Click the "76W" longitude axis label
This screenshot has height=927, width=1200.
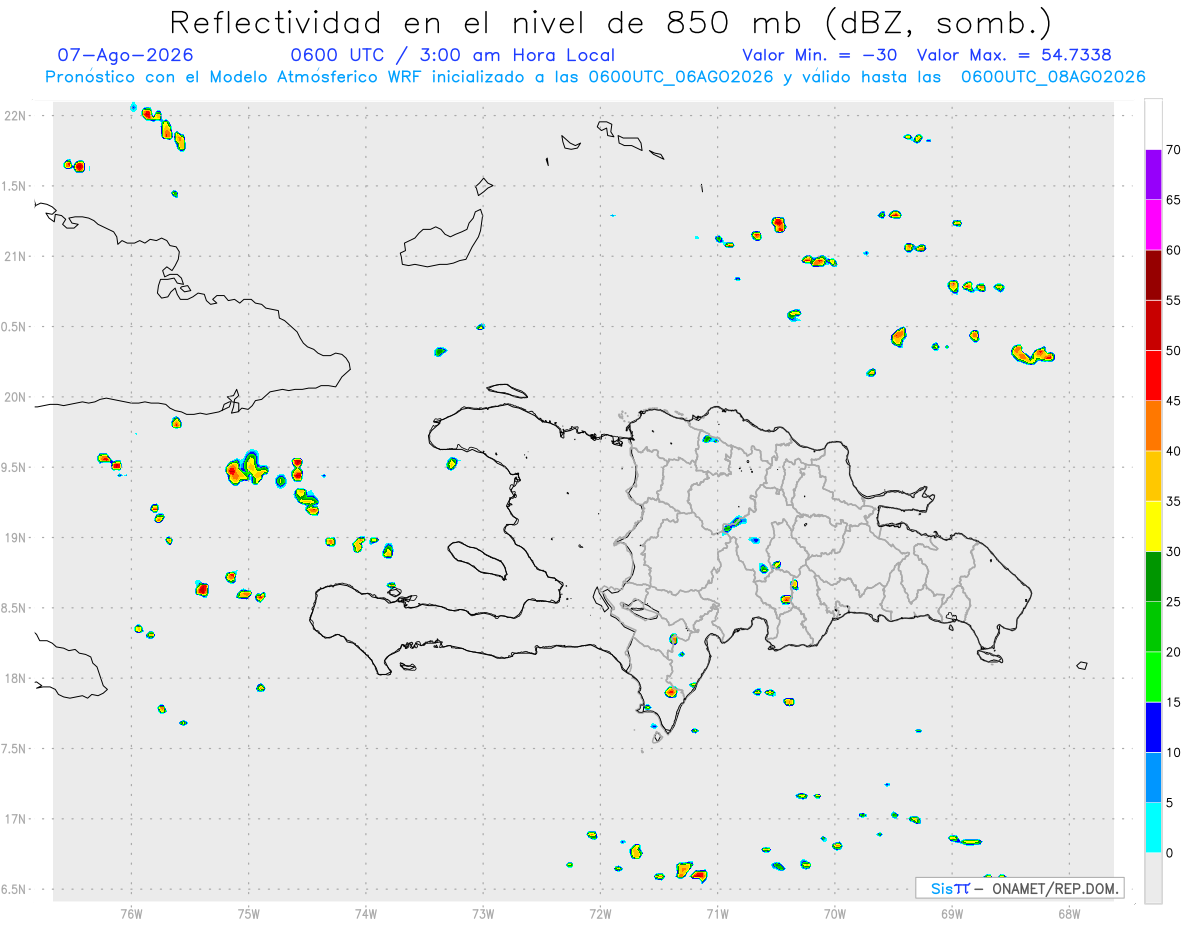(131, 913)
